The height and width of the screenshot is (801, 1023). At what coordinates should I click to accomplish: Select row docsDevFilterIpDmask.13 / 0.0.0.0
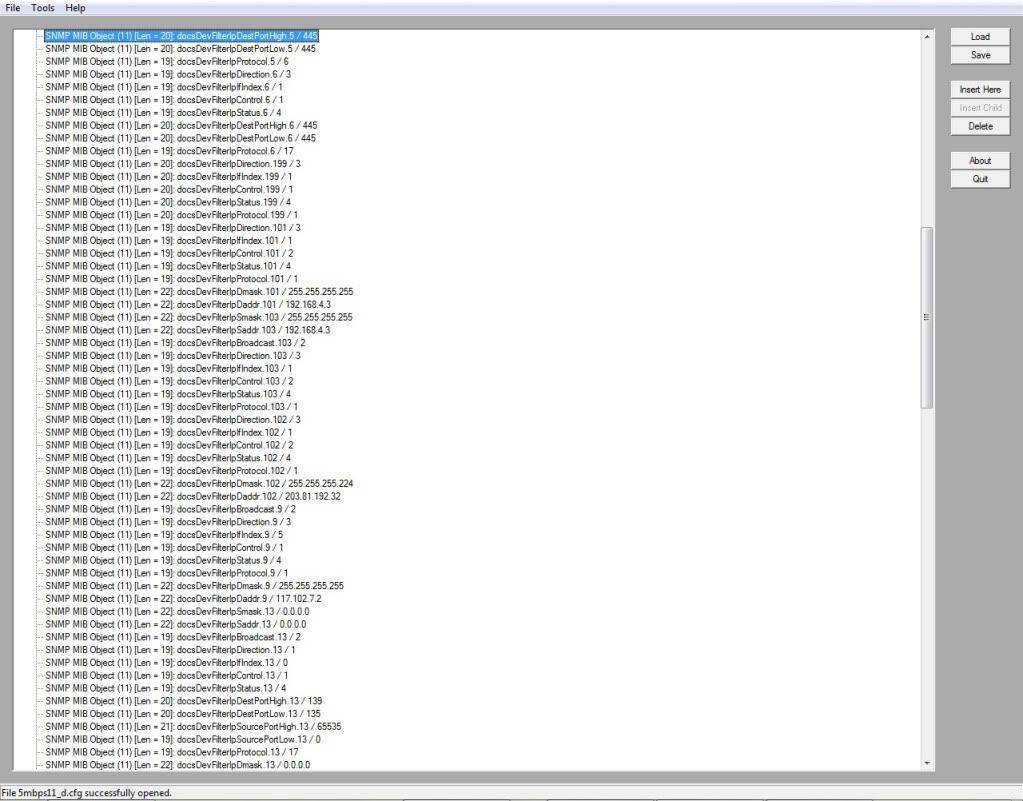pyautogui.click(x=177, y=764)
